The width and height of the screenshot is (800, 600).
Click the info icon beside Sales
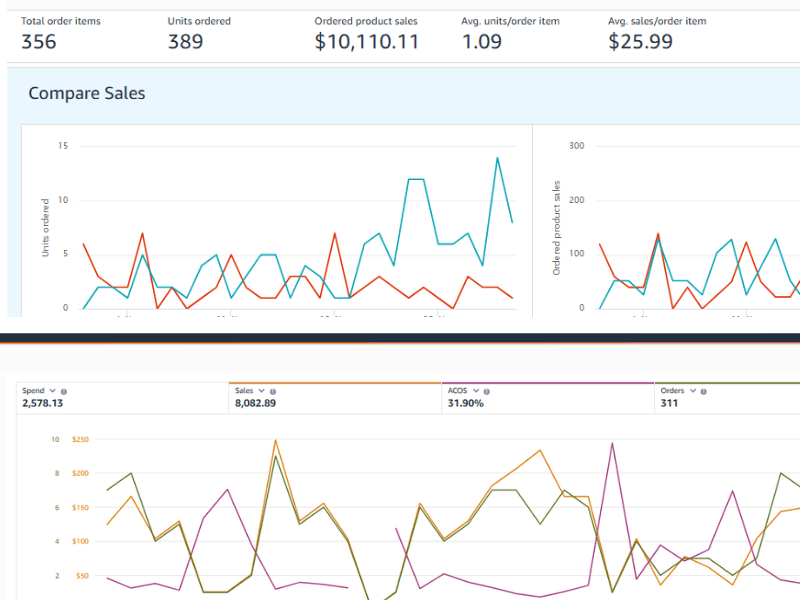(x=273, y=391)
